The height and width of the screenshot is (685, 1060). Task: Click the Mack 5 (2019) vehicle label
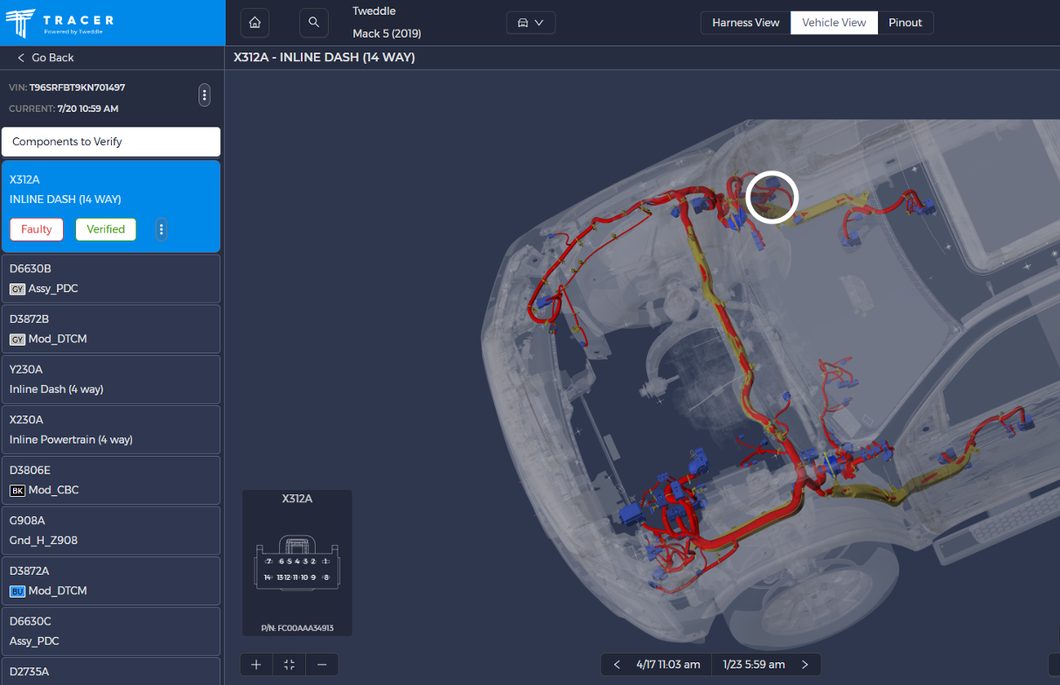point(387,33)
